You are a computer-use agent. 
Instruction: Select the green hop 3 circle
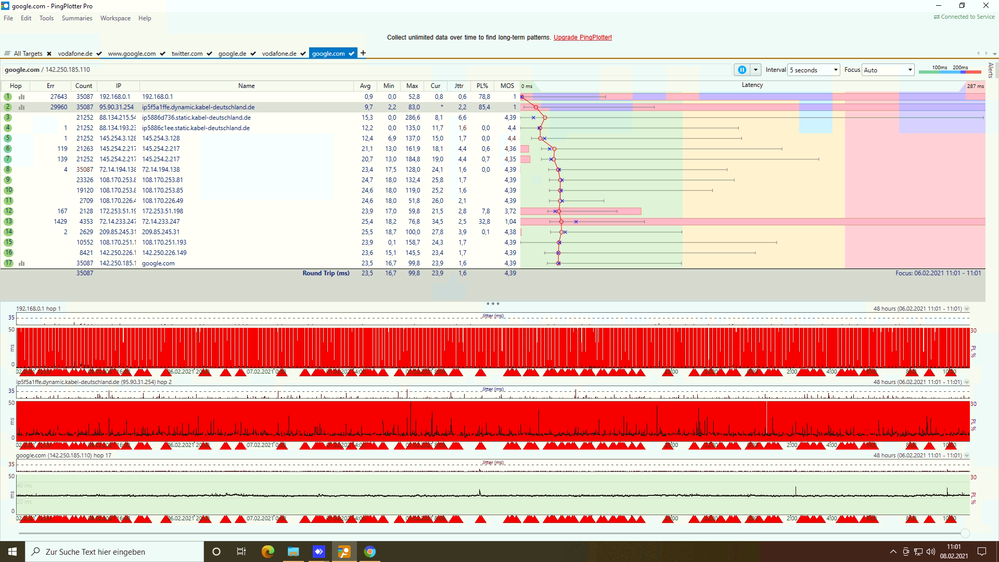(8, 117)
